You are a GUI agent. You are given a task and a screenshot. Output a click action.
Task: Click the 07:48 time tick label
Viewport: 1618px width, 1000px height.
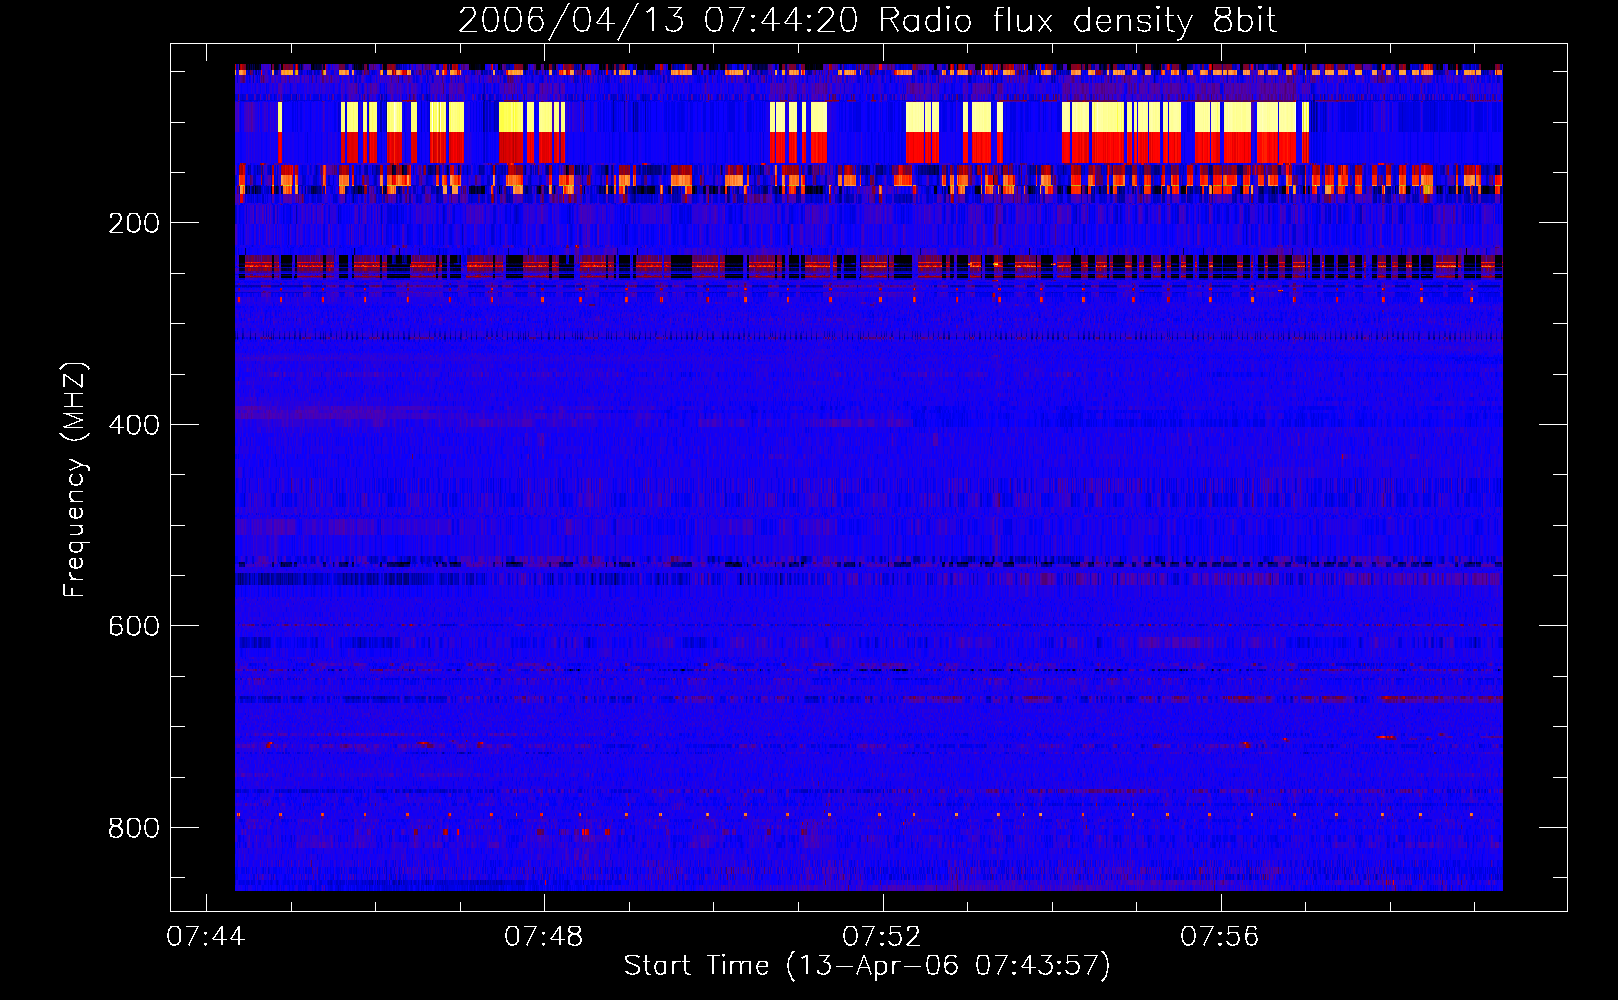point(544,937)
